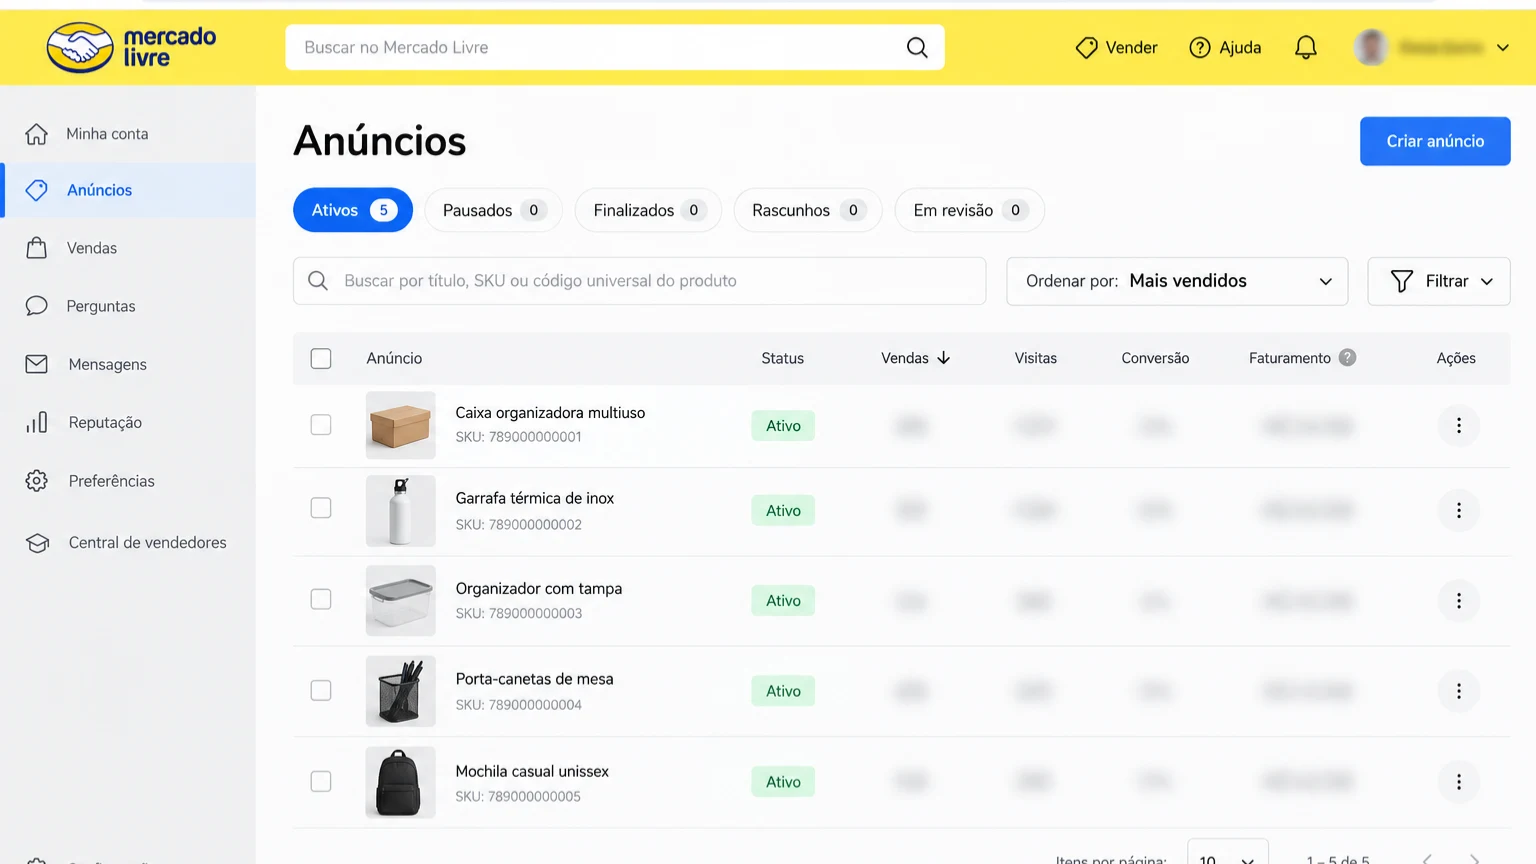Click the Organizador com tampa thumbnail
The height and width of the screenshot is (864, 1536).
(400, 600)
